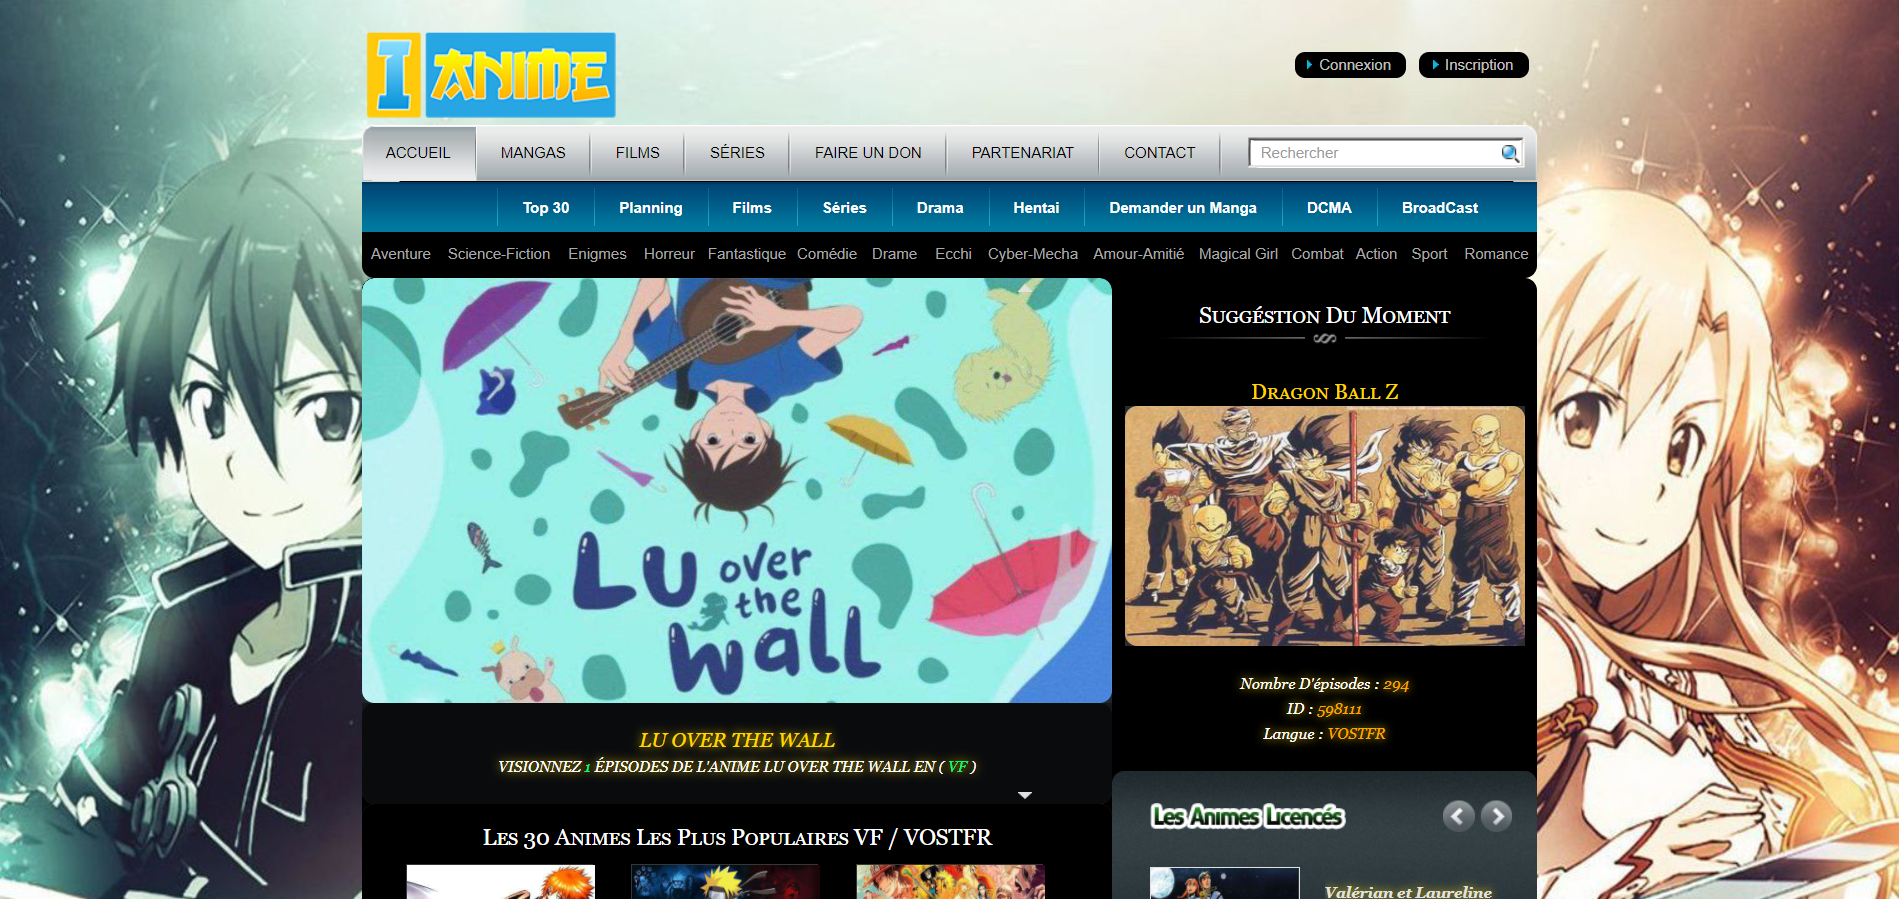Filter by the Comédie genre
1899x899 pixels.
(827, 254)
